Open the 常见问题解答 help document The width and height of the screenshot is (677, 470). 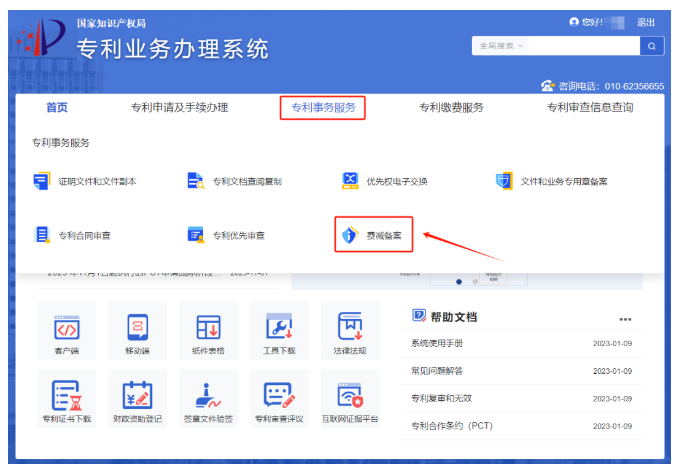pos(437,371)
